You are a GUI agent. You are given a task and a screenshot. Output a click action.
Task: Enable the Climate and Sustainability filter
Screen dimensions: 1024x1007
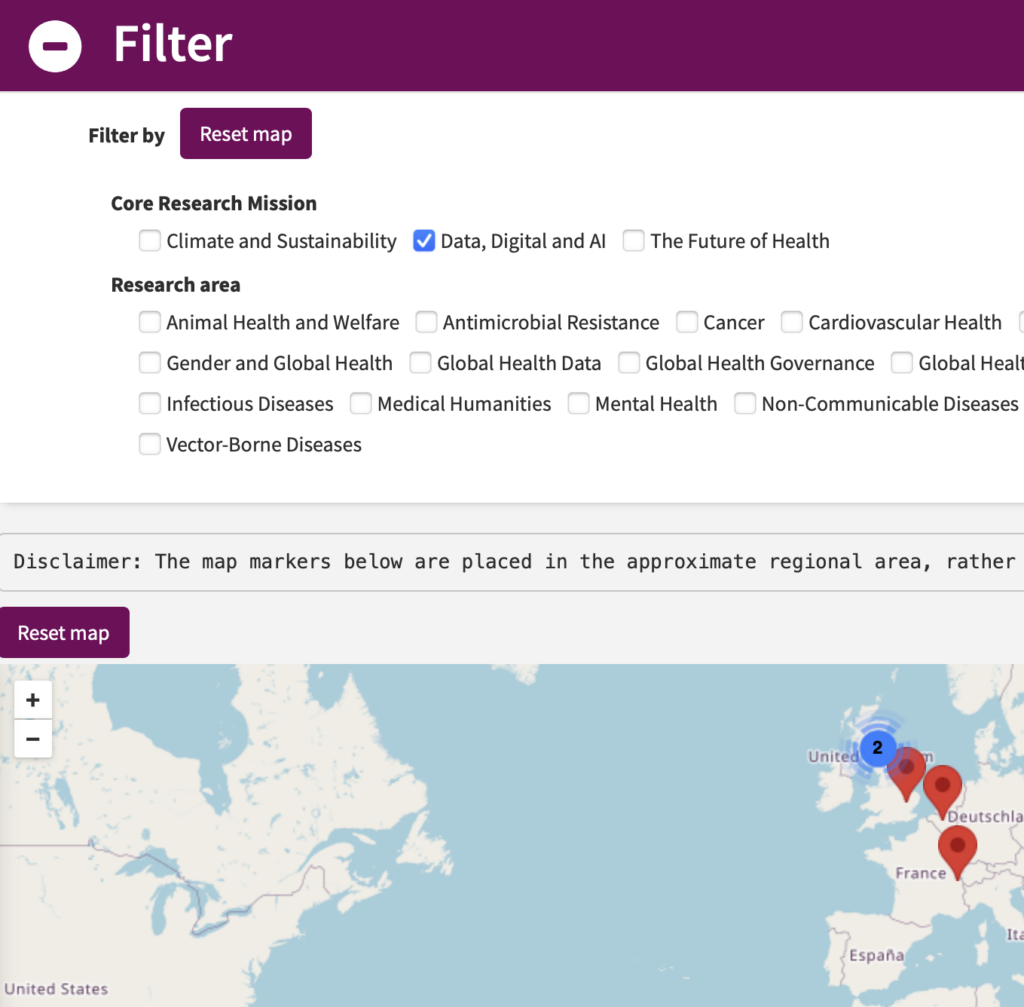click(x=149, y=240)
